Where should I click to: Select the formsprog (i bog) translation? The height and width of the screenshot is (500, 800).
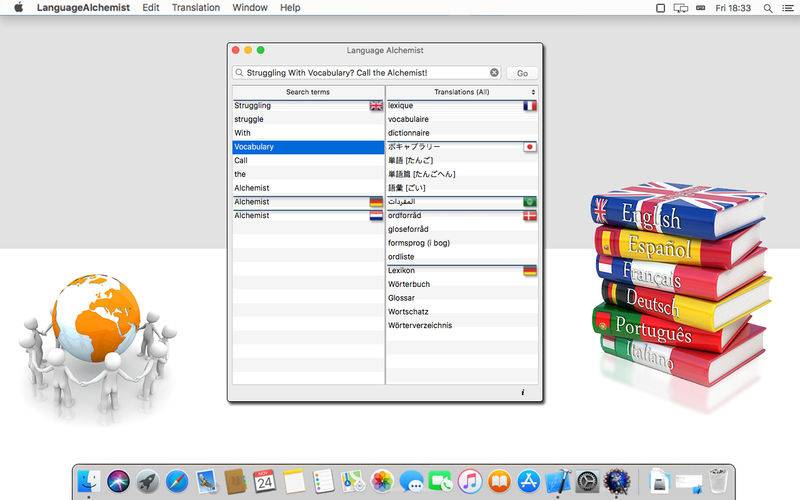coord(462,243)
